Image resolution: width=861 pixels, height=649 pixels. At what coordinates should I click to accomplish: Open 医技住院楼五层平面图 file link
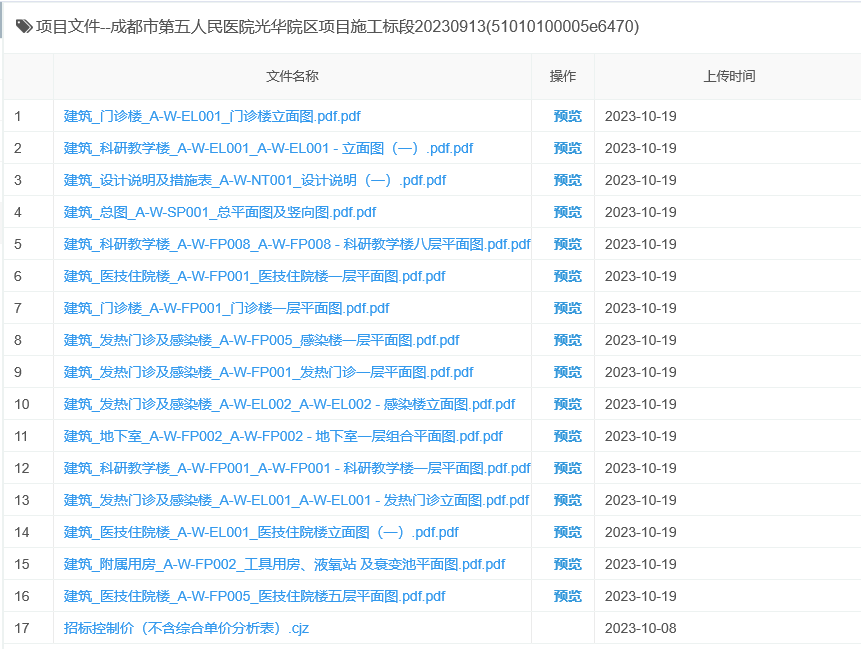[x=254, y=596]
